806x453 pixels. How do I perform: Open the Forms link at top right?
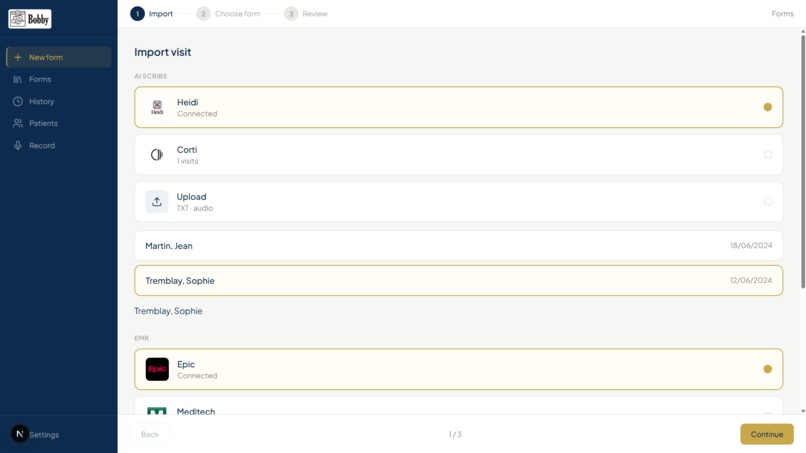[x=782, y=14]
